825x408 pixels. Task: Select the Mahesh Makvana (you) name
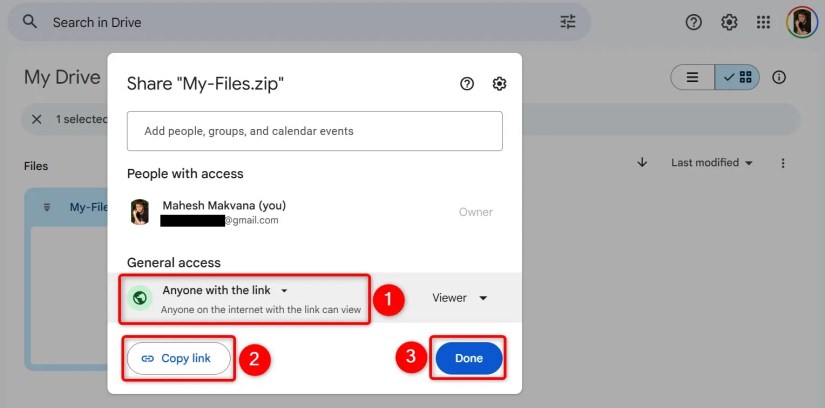(224, 205)
